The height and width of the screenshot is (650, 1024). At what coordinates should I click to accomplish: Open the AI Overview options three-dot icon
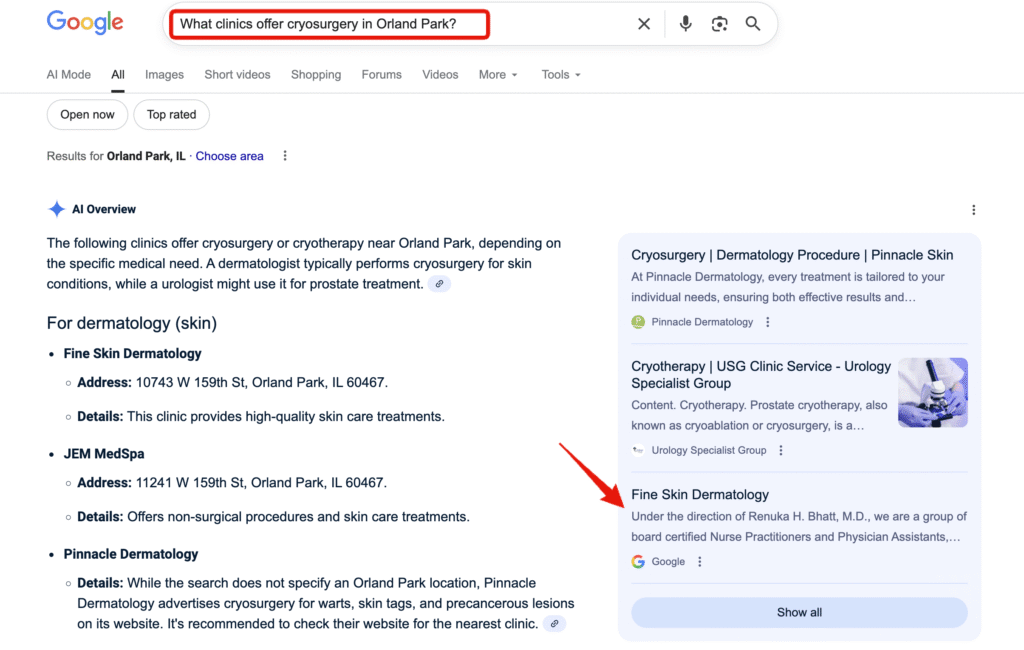pos(974,210)
